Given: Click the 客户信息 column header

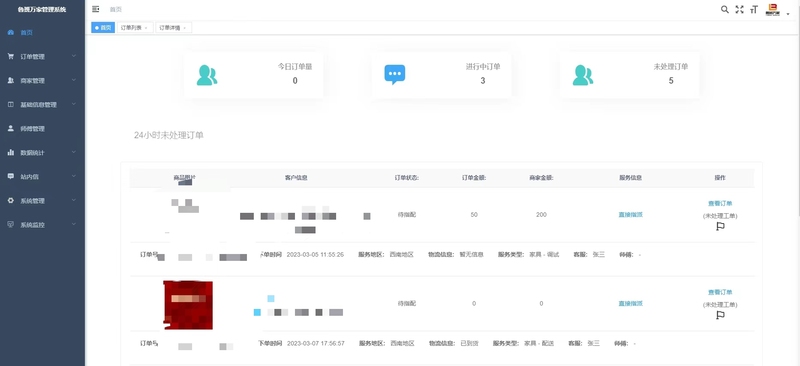Looking at the screenshot, I should pos(296,178).
